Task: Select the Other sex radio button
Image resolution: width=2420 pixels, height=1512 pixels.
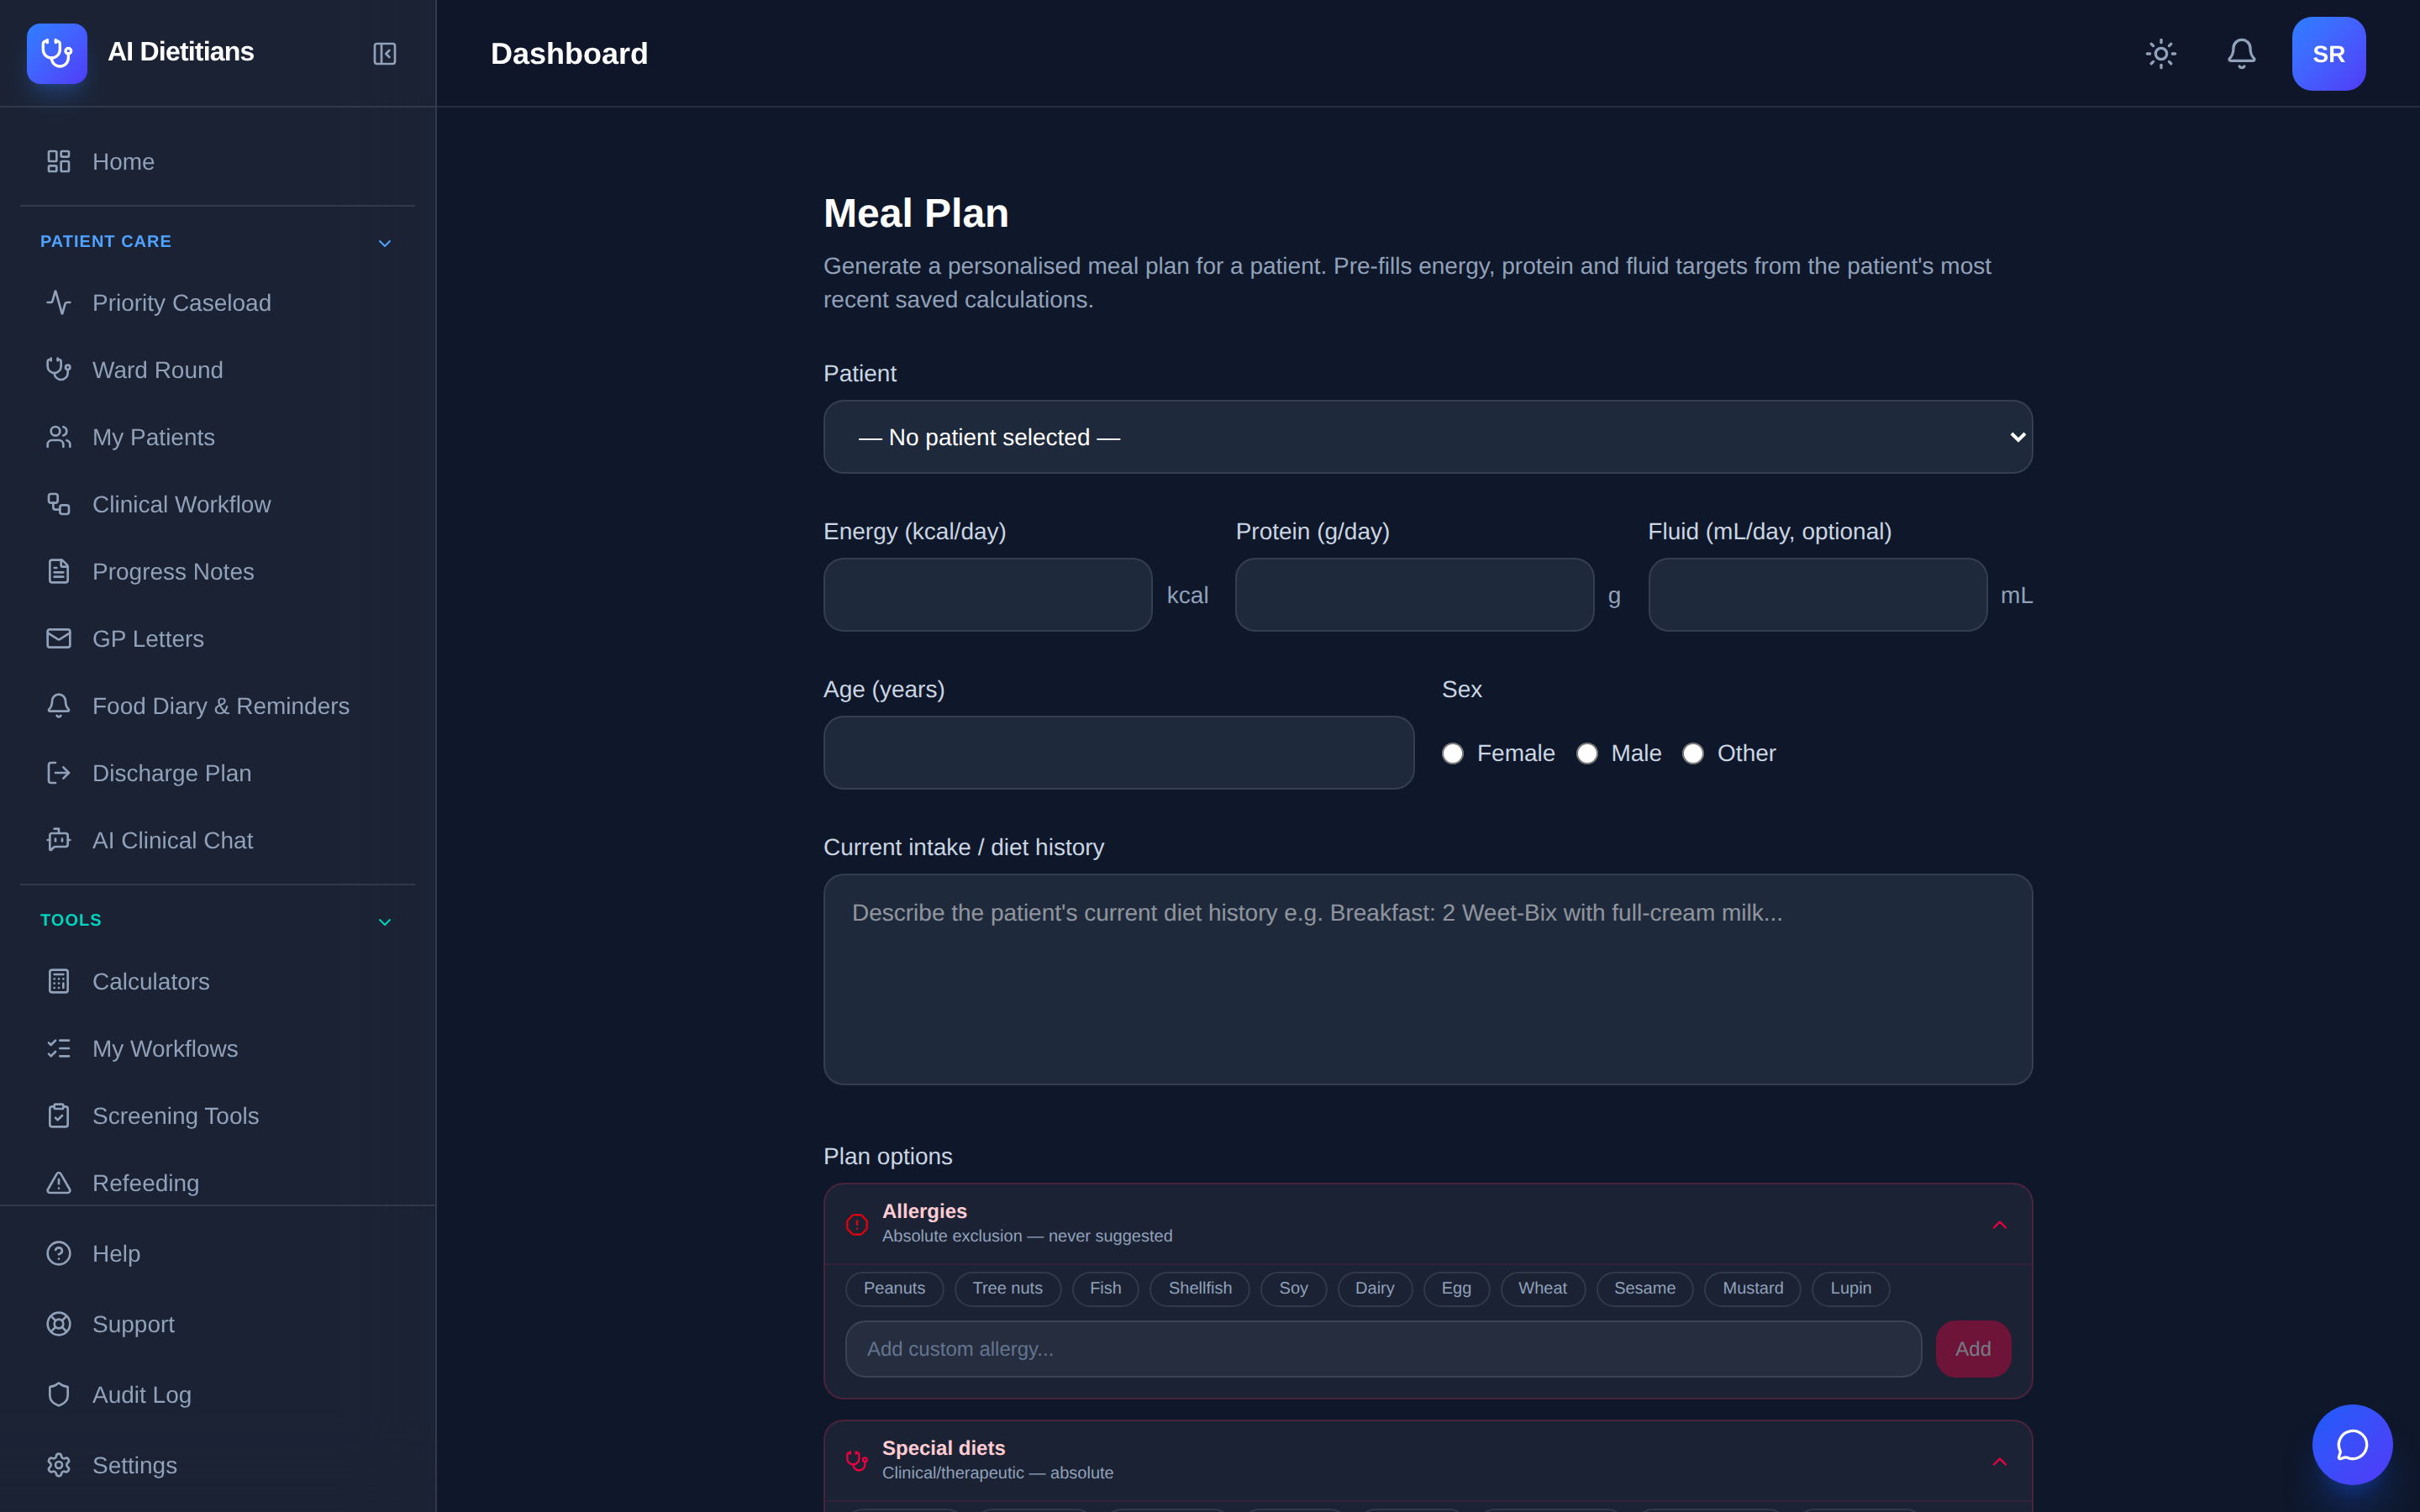Action: click(1693, 754)
